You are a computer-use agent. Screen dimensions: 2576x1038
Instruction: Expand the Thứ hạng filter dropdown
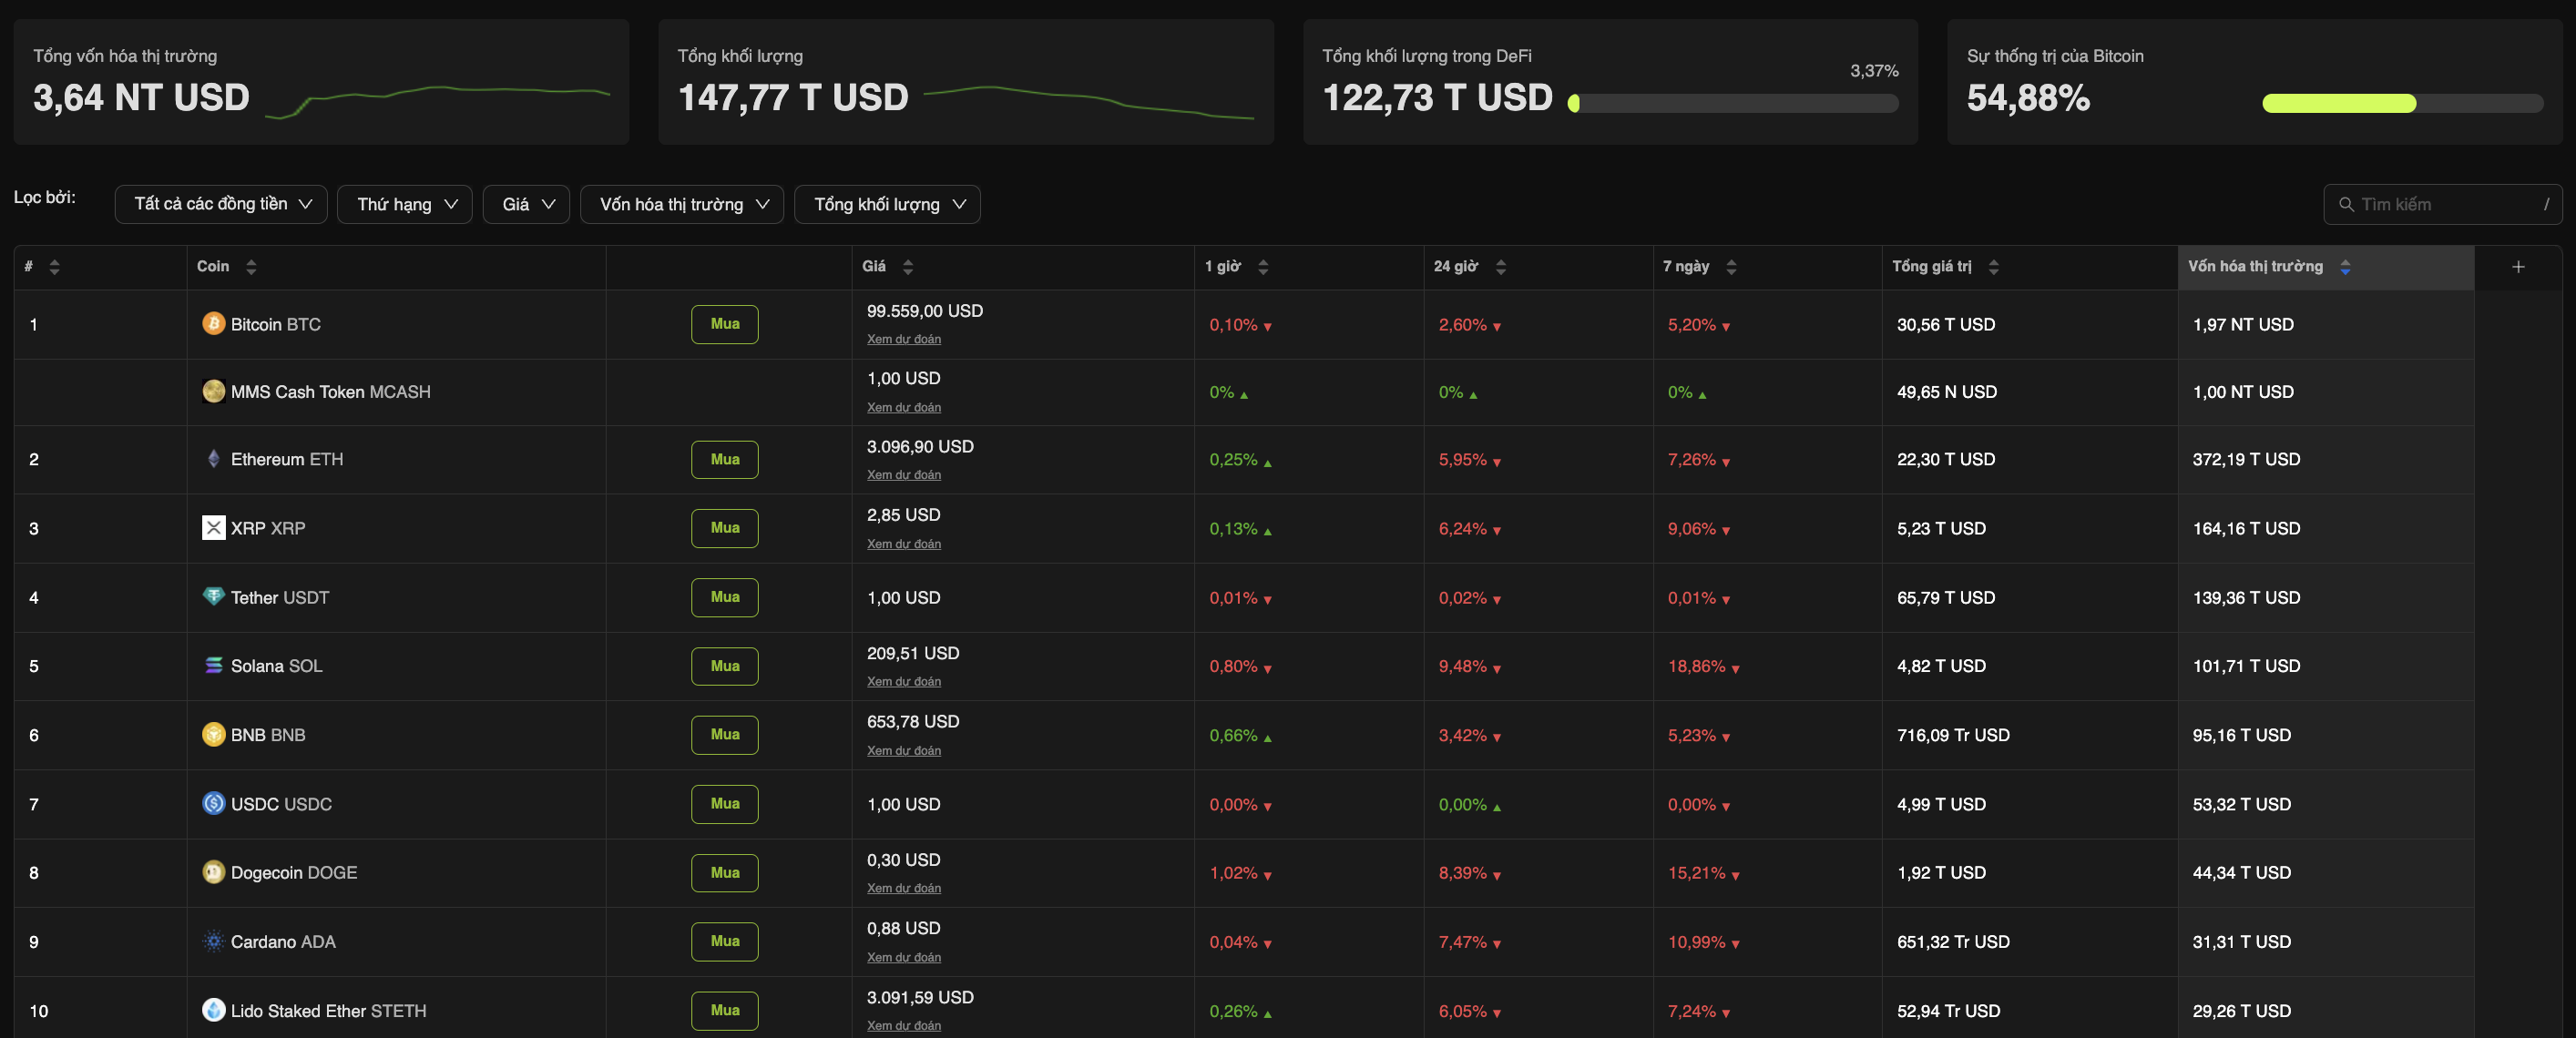405,204
